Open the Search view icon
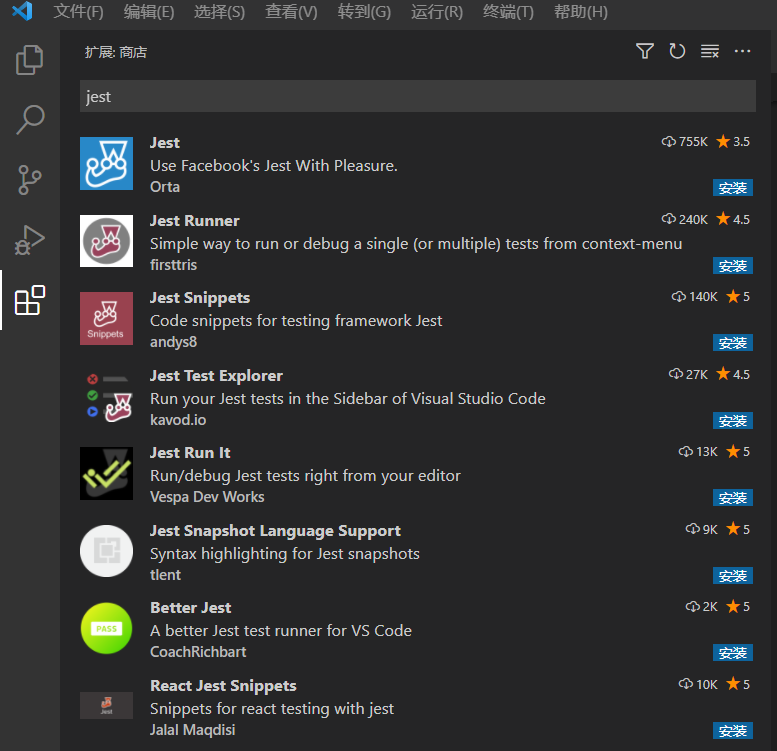 pyautogui.click(x=30, y=119)
